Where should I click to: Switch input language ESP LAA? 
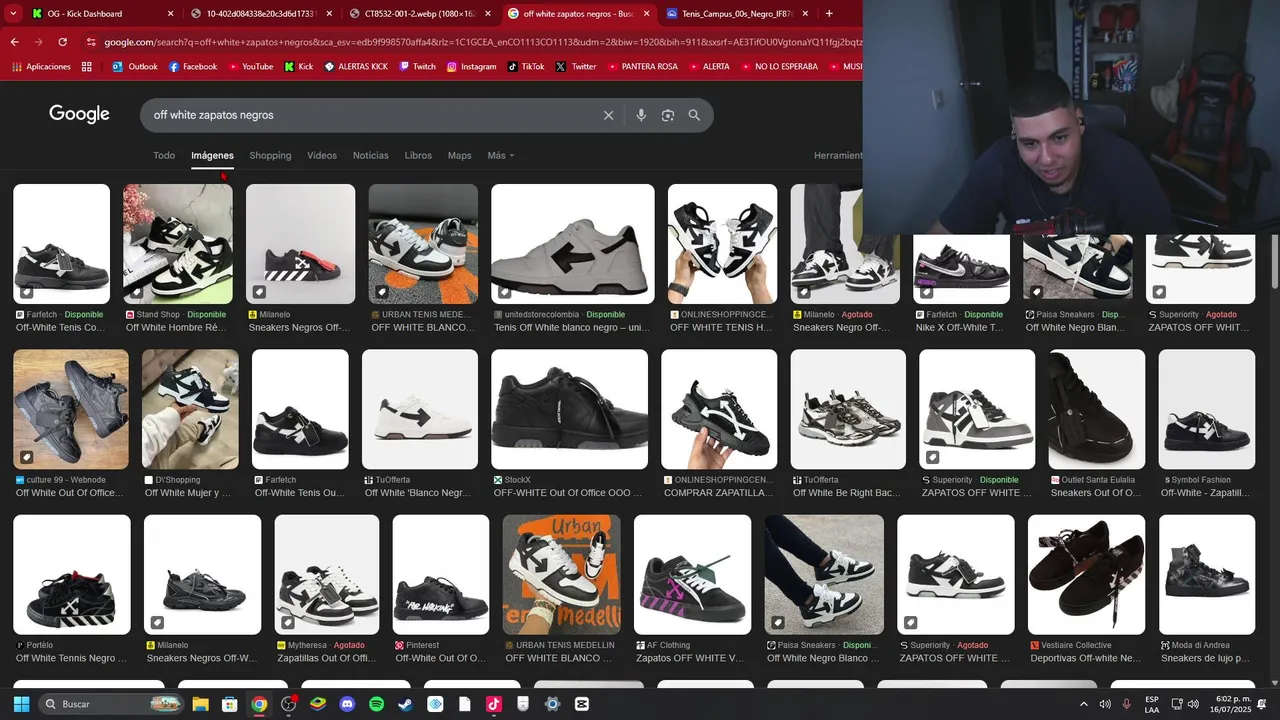[x=1152, y=704]
